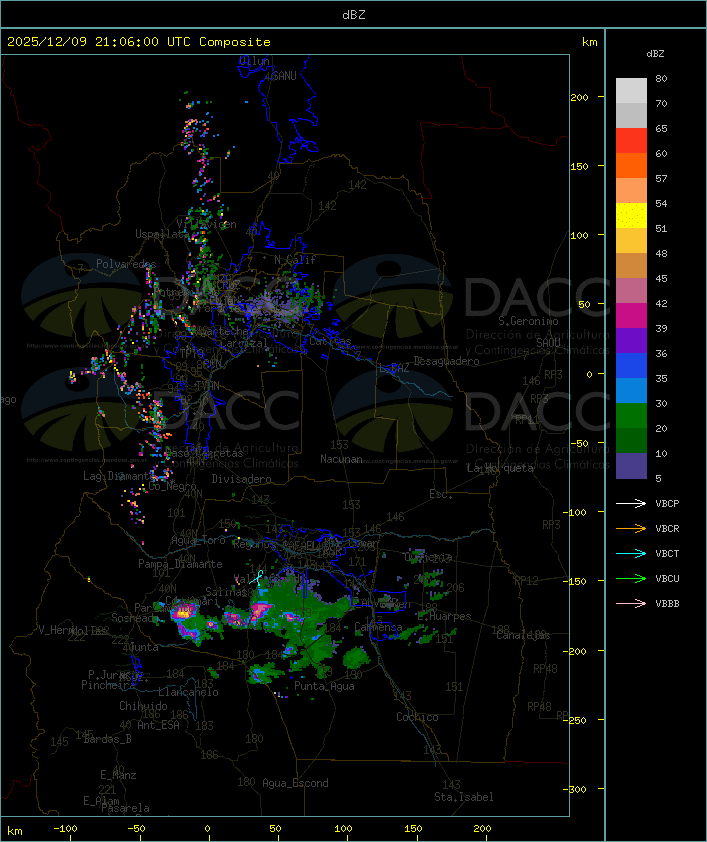The width and height of the screenshot is (707, 842).
Task: Click the E_Manz place label
Action: (x=118, y=775)
